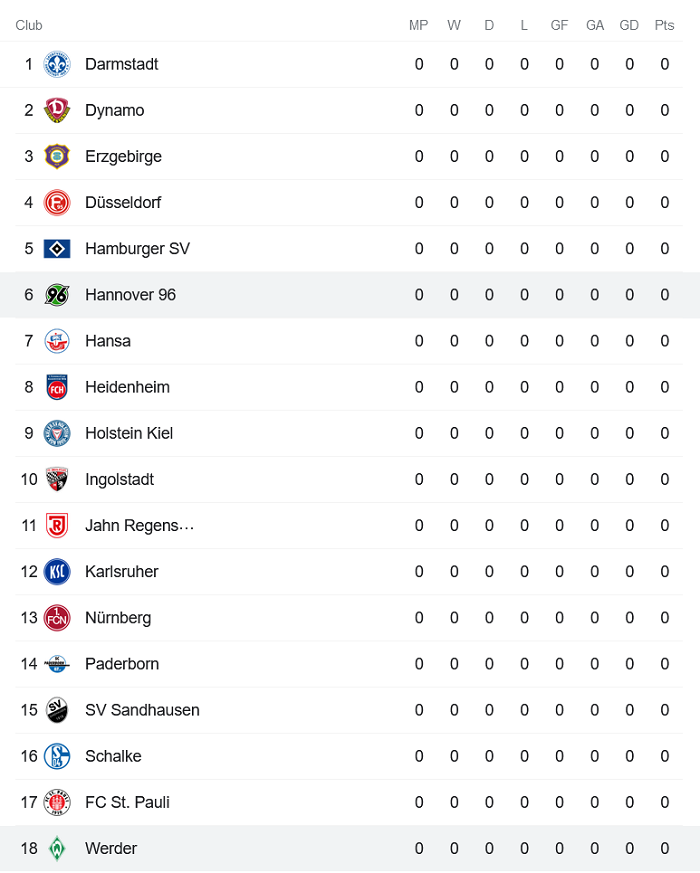Click the Dynamo Dresden crest logo
Screen dimensions: 700x873
coord(57,110)
